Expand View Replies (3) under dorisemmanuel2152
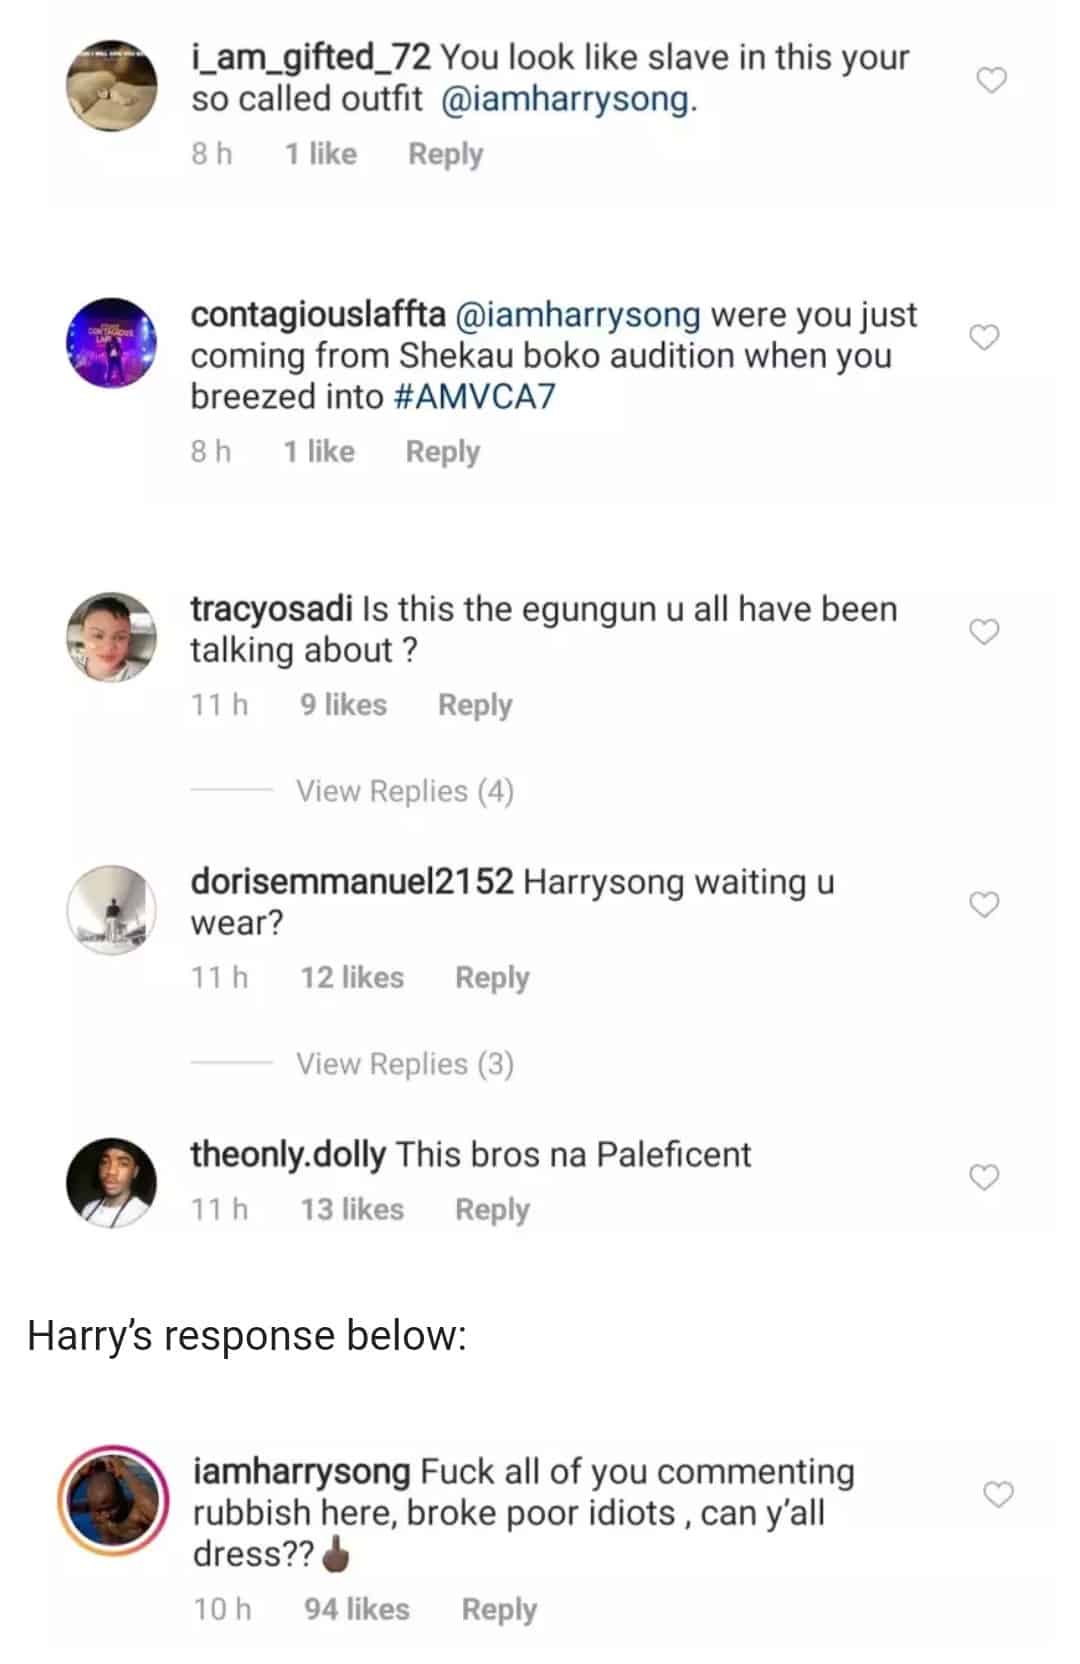 [x=404, y=1064]
